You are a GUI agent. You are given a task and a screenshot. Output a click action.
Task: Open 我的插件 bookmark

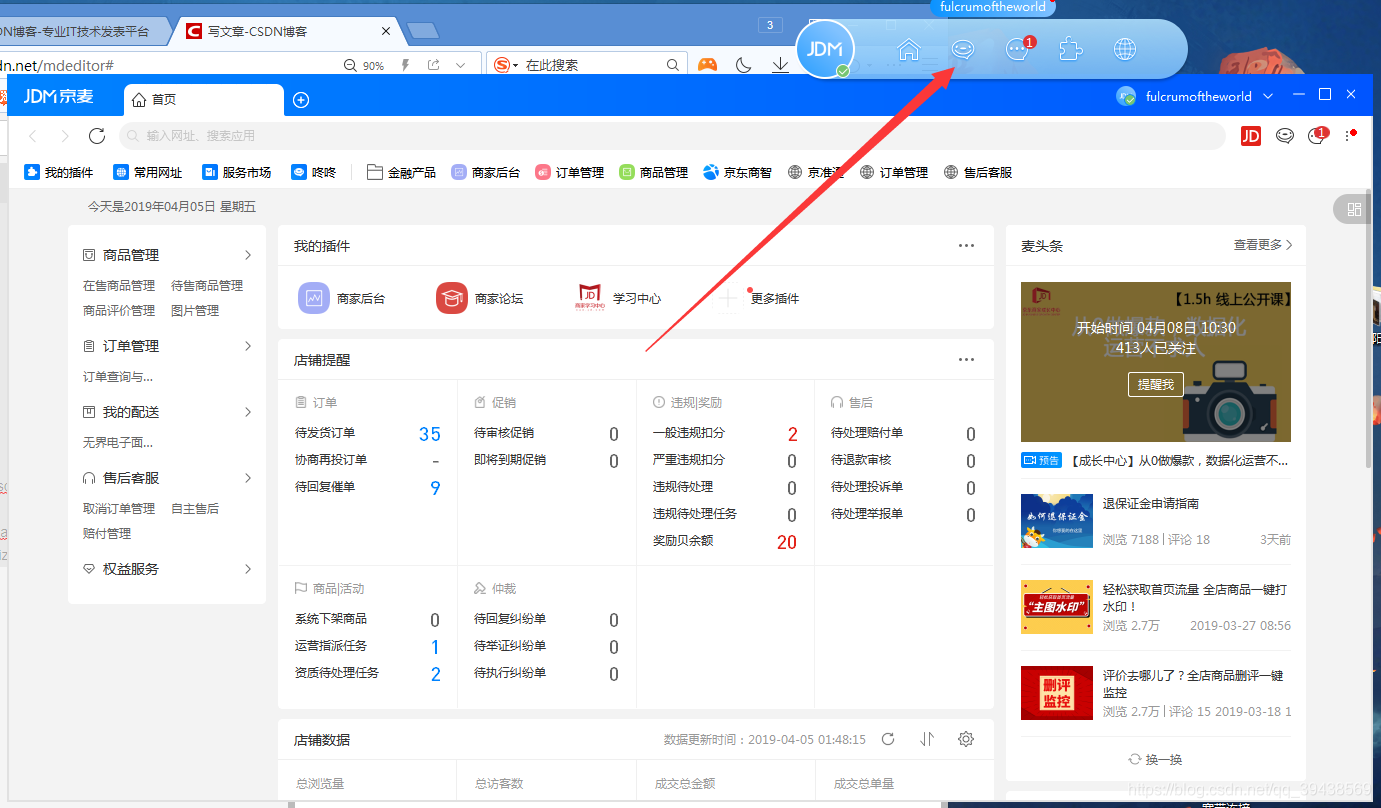point(59,172)
